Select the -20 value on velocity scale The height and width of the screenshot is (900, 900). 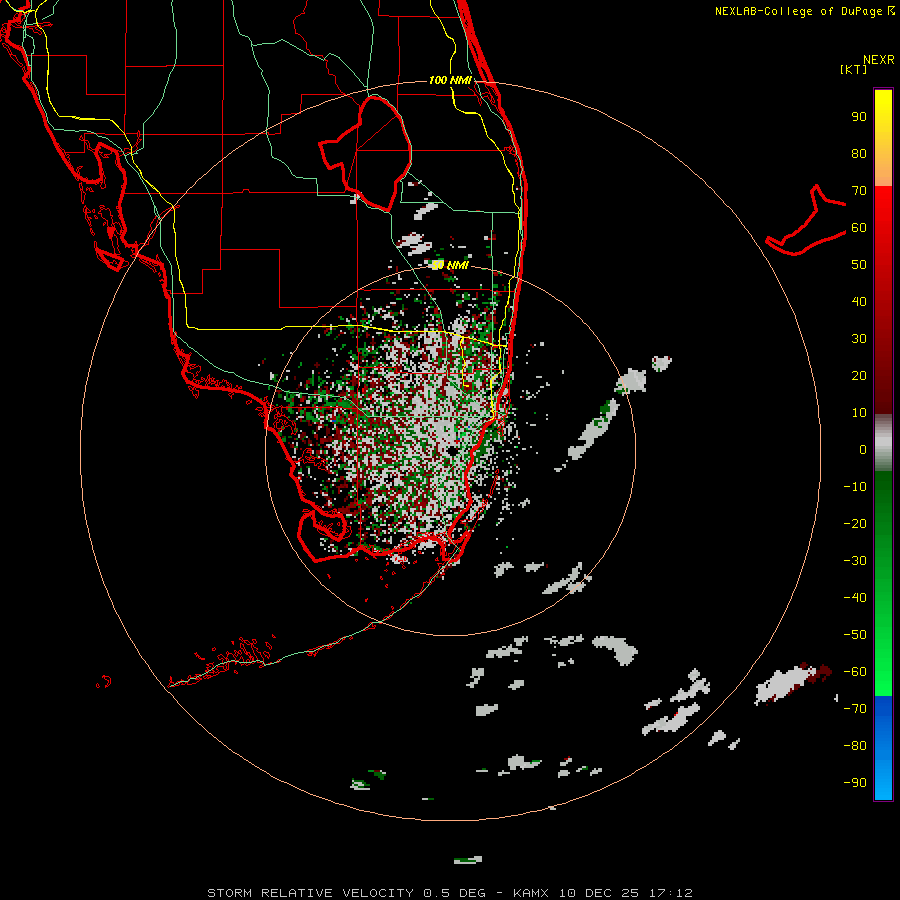pyautogui.click(x=855, y=524)
